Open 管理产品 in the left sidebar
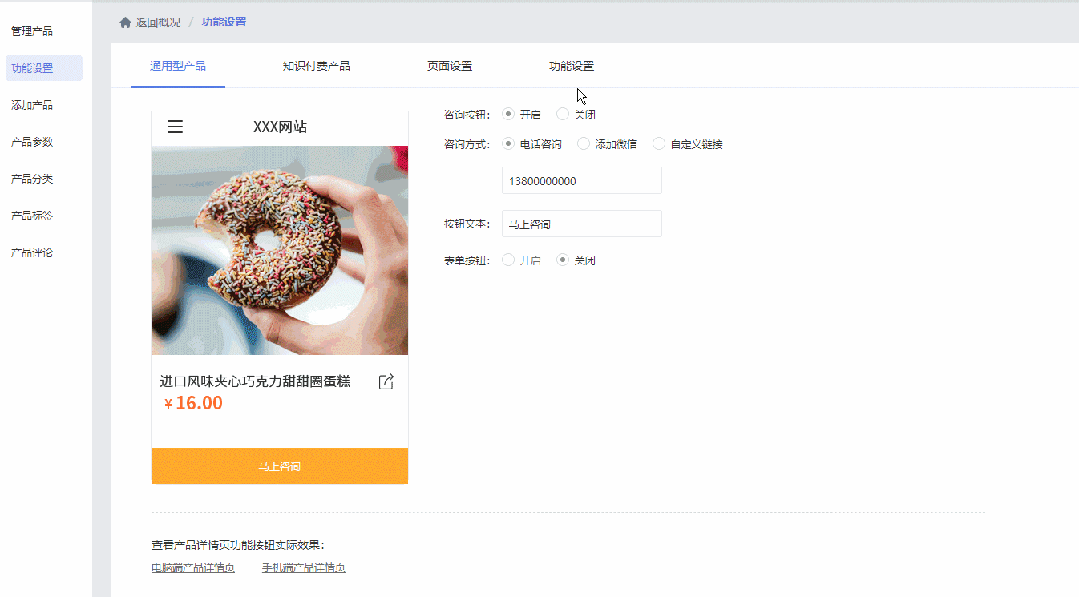 pos(32,31)
